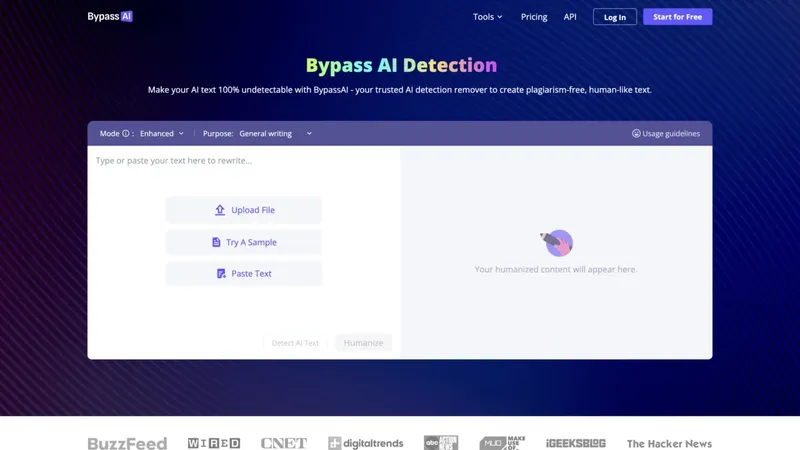Screen dimensions: 800x450
Task: Click the BuzzFeed logo
Action: pos(127,443)
